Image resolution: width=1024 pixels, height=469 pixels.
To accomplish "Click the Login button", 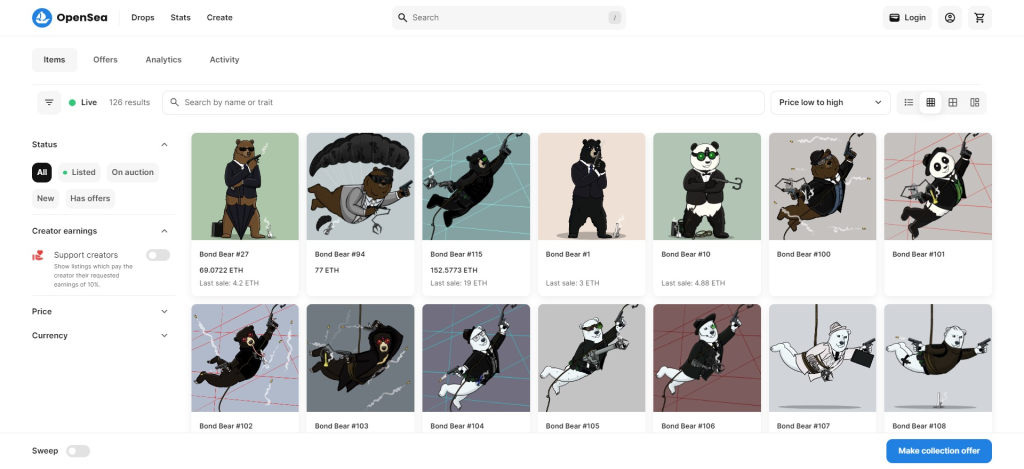I will (907, 17).
